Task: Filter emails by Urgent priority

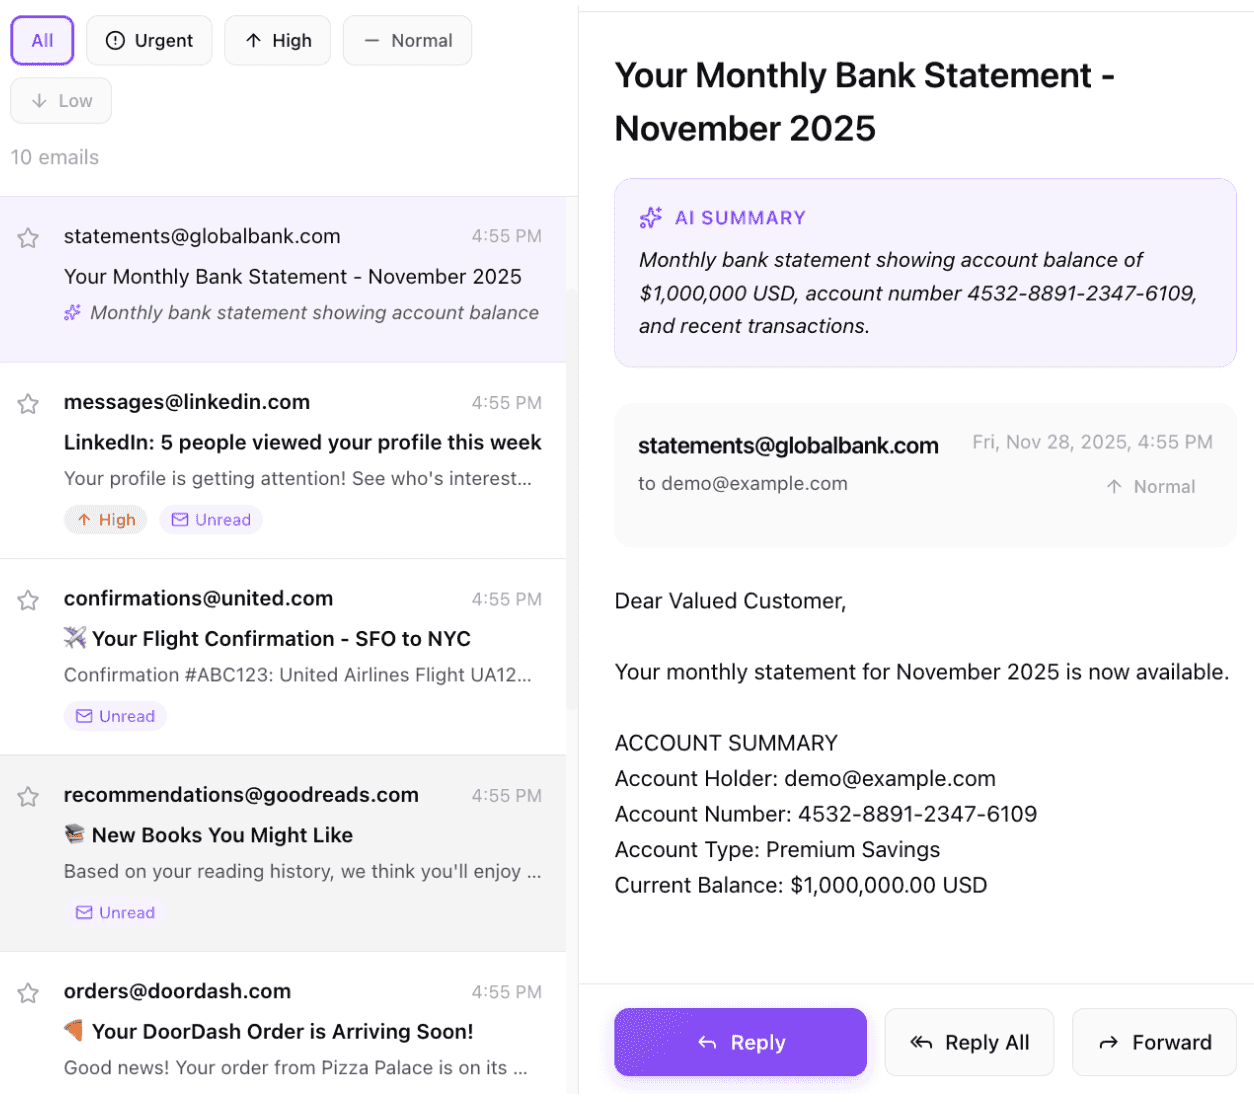Action: (149, 41)
